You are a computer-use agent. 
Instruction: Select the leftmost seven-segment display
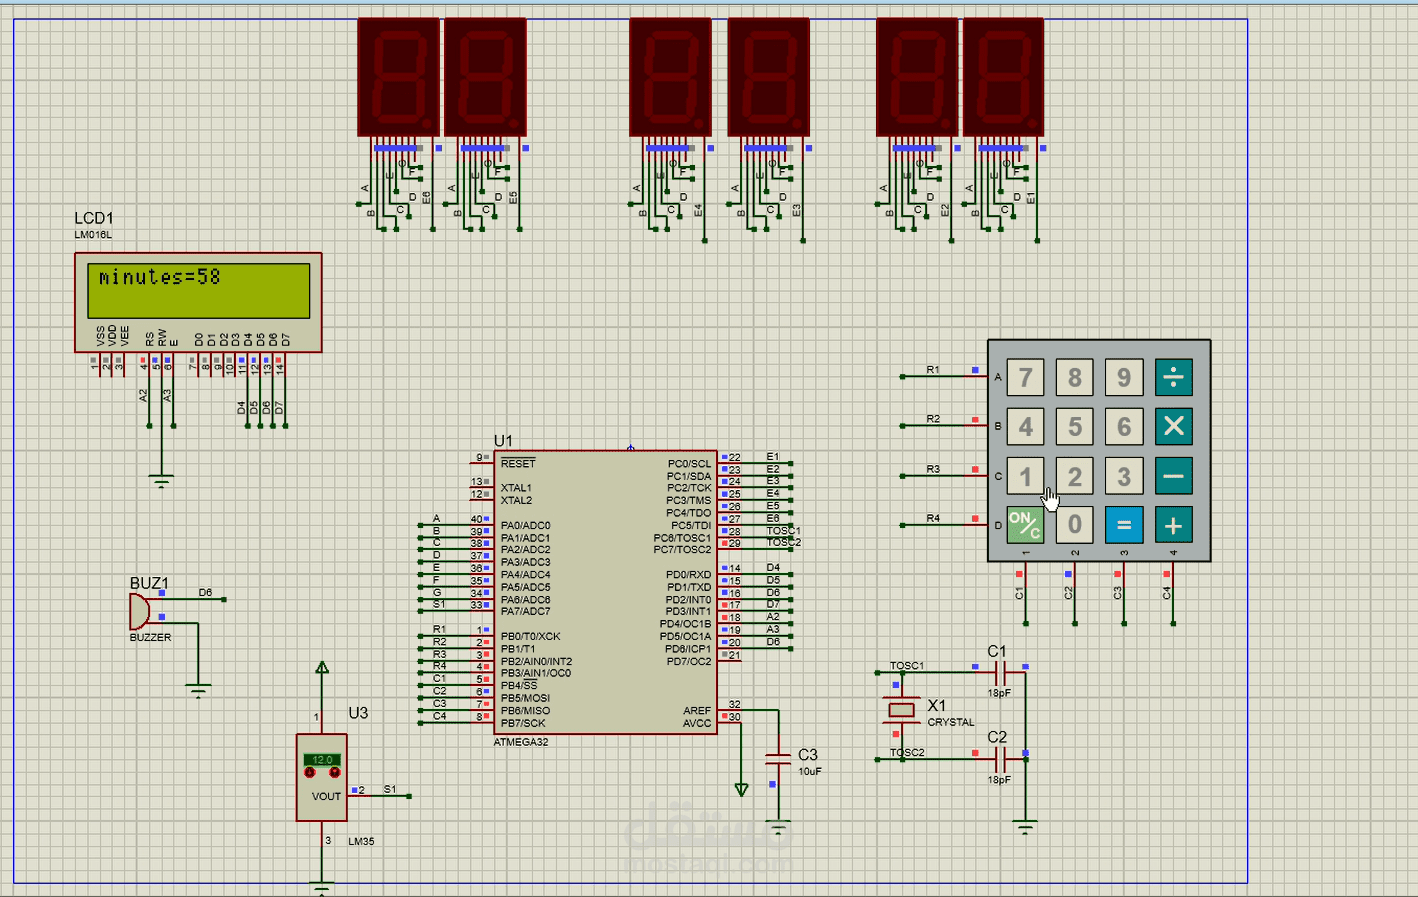pos(398,77)
